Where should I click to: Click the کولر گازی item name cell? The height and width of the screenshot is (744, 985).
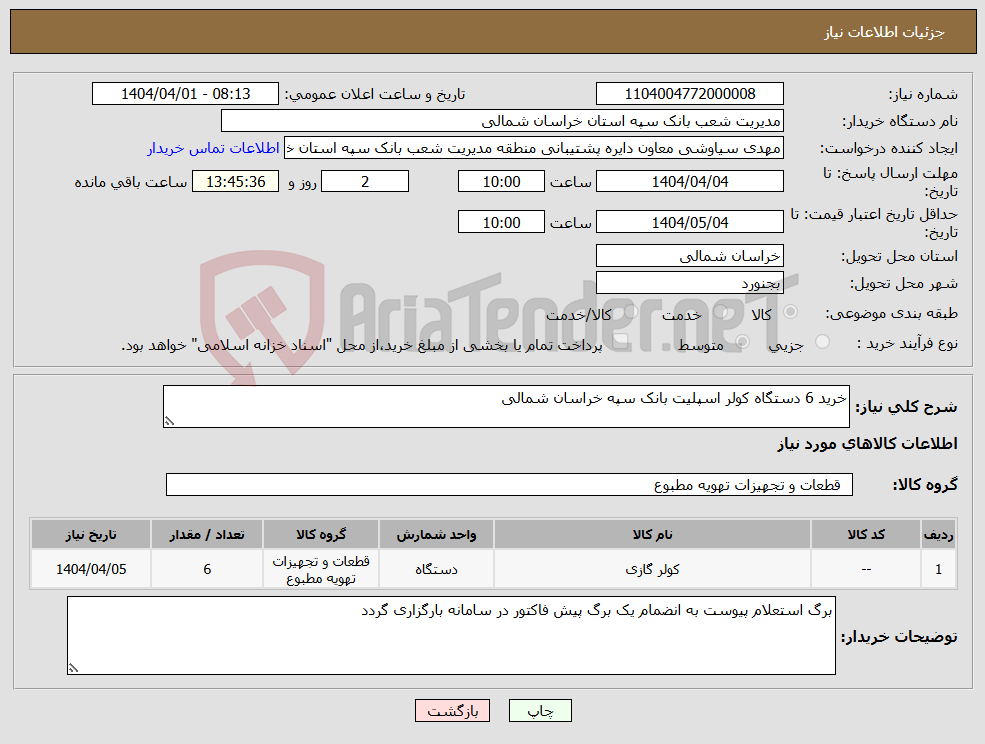[652, 569]
